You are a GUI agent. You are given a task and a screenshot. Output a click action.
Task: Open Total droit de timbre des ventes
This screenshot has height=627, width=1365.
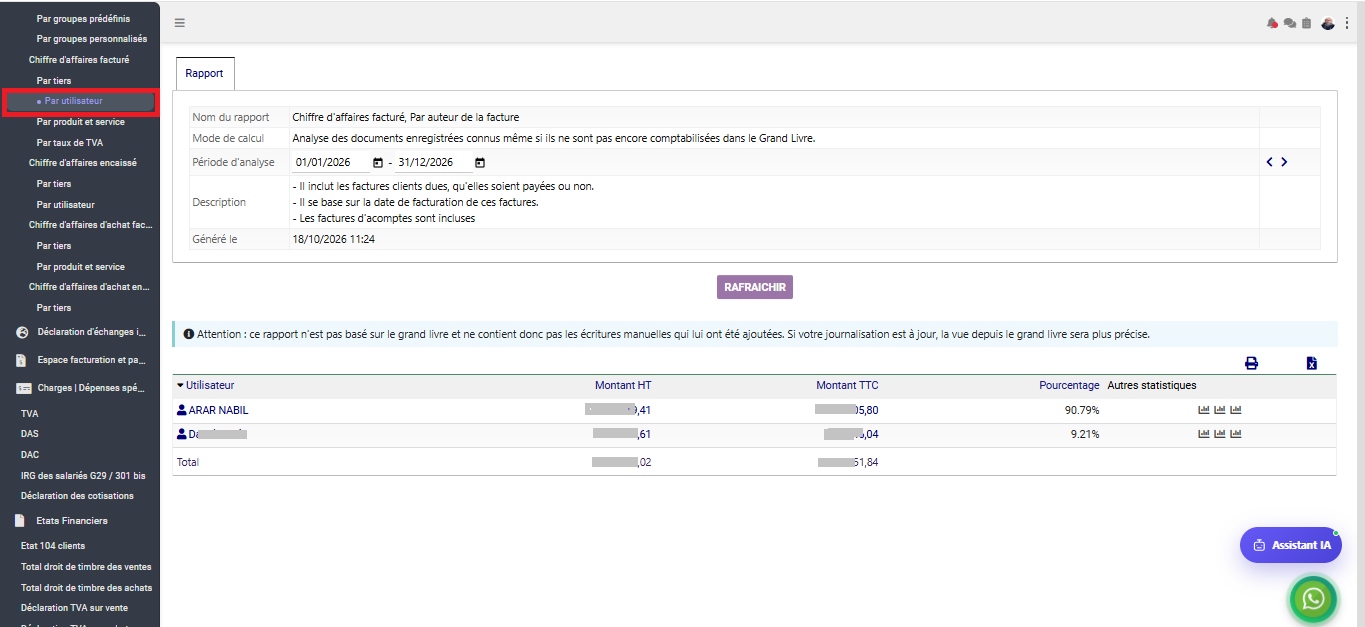click(86, 567)
